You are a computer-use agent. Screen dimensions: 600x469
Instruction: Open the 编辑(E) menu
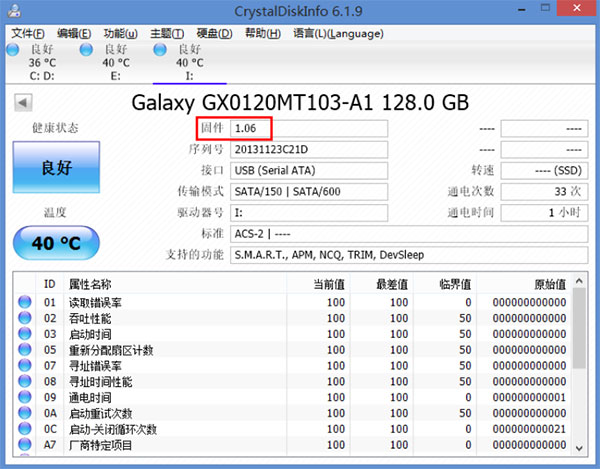[74, 34]
